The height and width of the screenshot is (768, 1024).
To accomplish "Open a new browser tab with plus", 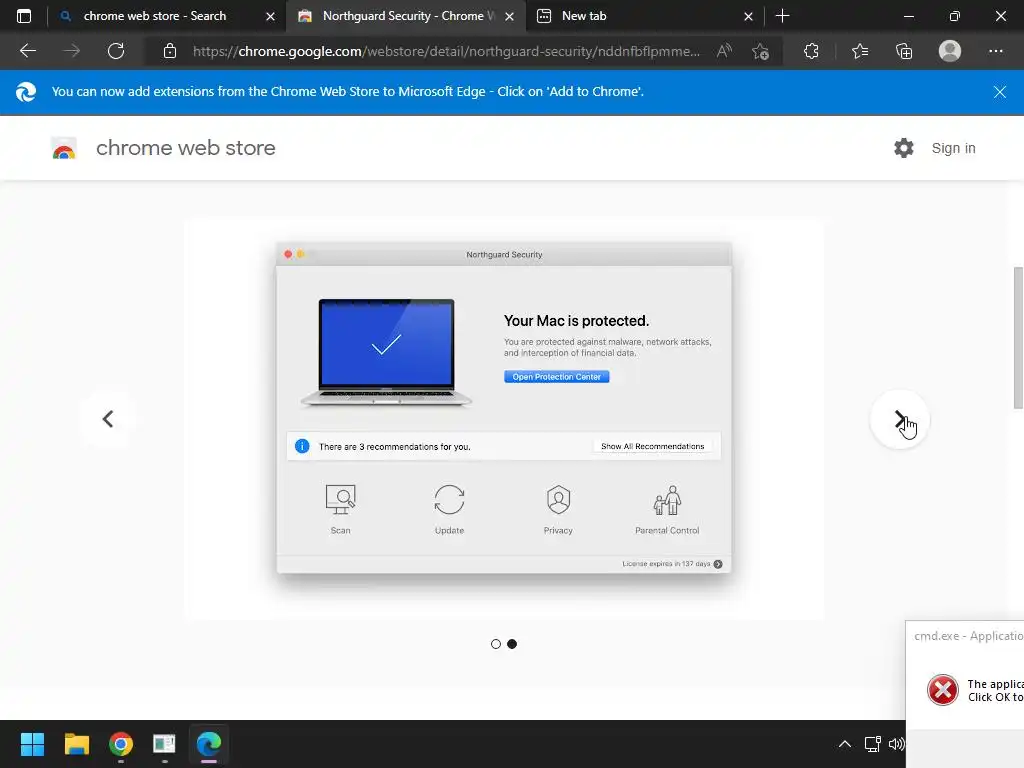I will pyautogui.click(x=782, y=16).
